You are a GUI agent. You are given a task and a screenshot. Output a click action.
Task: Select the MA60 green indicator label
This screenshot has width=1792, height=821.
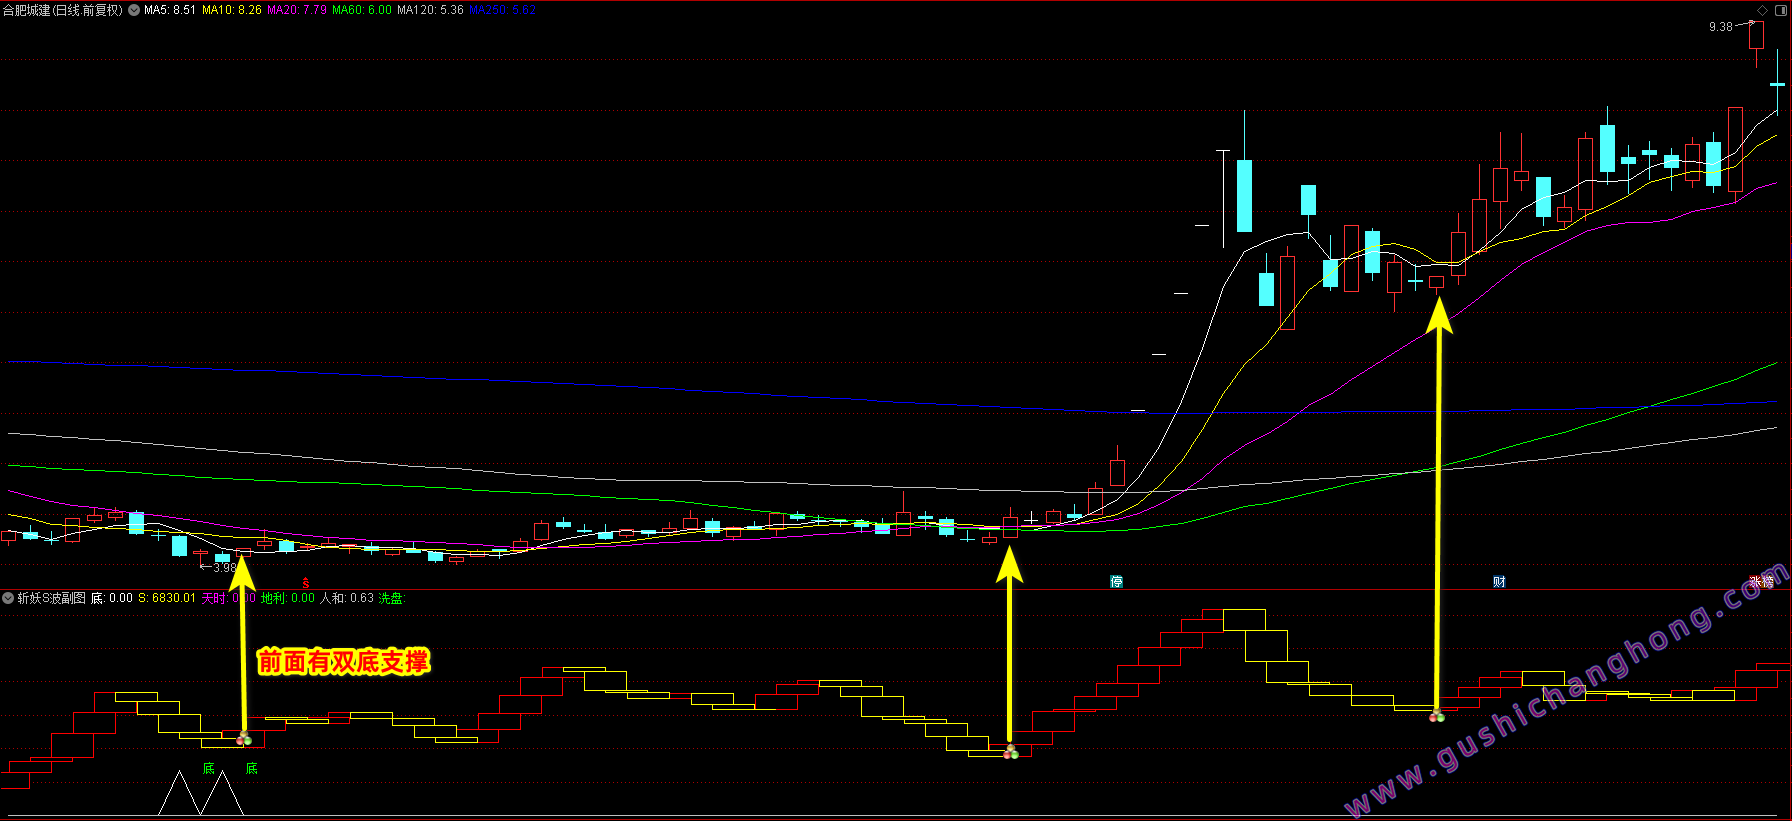[361, 10]
